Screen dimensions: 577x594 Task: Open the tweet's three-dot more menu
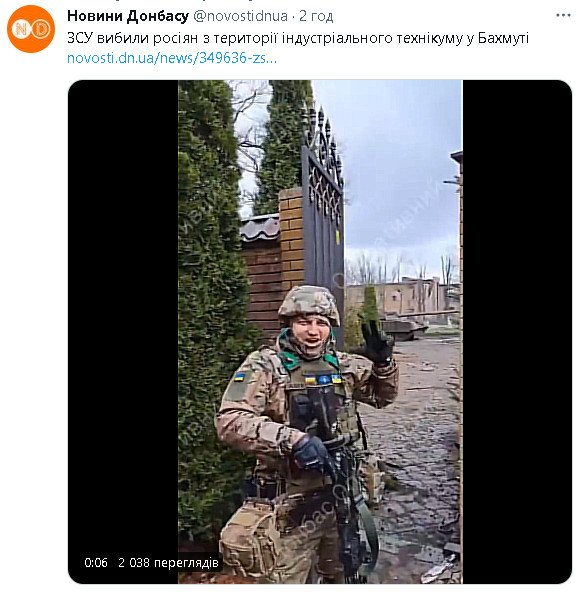pyautogui.click(x=563, y=16)
